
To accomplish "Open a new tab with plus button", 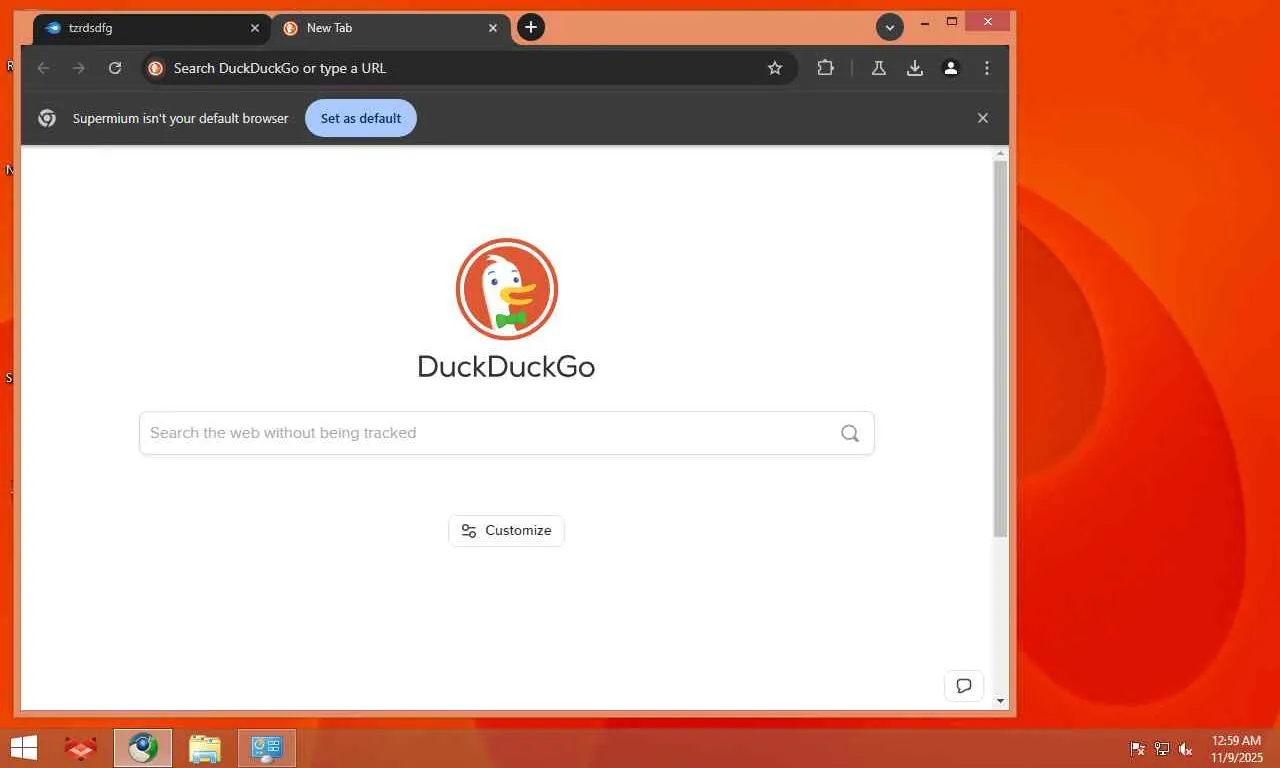I will (x=531, y=28).
